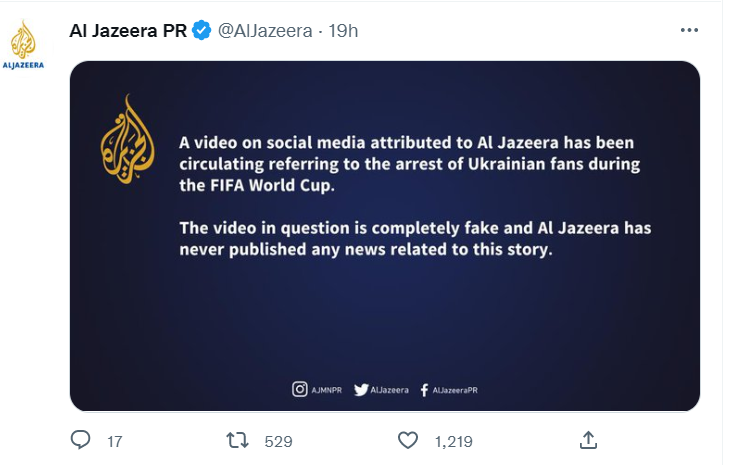Open the statement image in full view
The width and height of the screenshot is (751, 465).
[385, 236]
